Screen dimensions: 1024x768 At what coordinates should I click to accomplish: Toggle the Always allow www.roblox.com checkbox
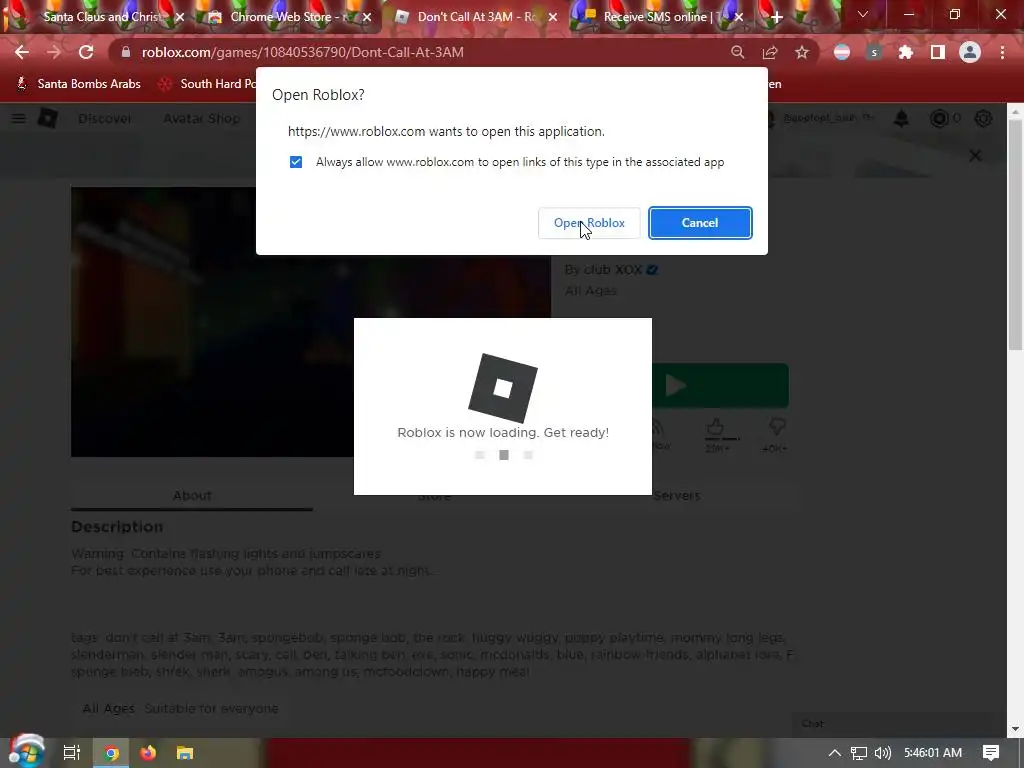coord(296,162)
